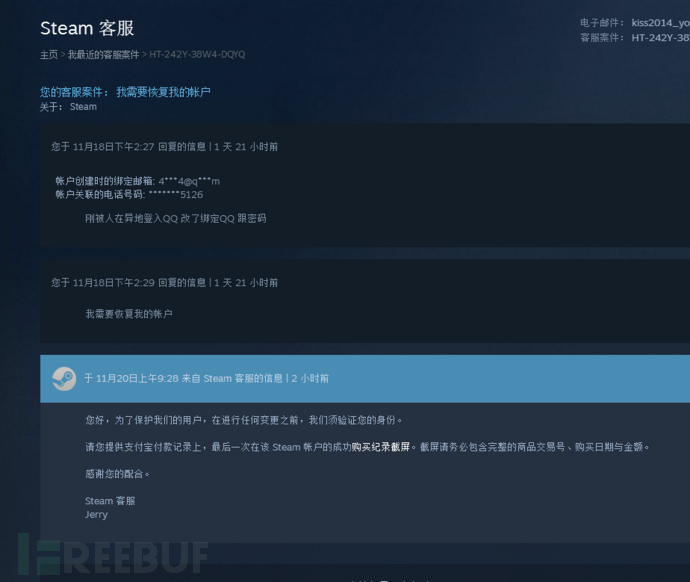
Task: Click the Steam 客服 page heading
Action: tap(87, 28)
